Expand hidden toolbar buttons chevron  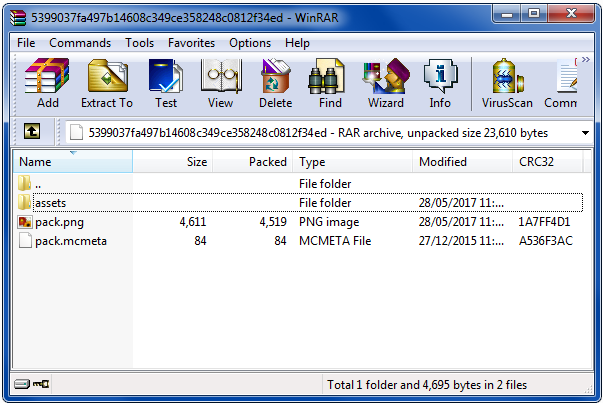click(586, 60)
